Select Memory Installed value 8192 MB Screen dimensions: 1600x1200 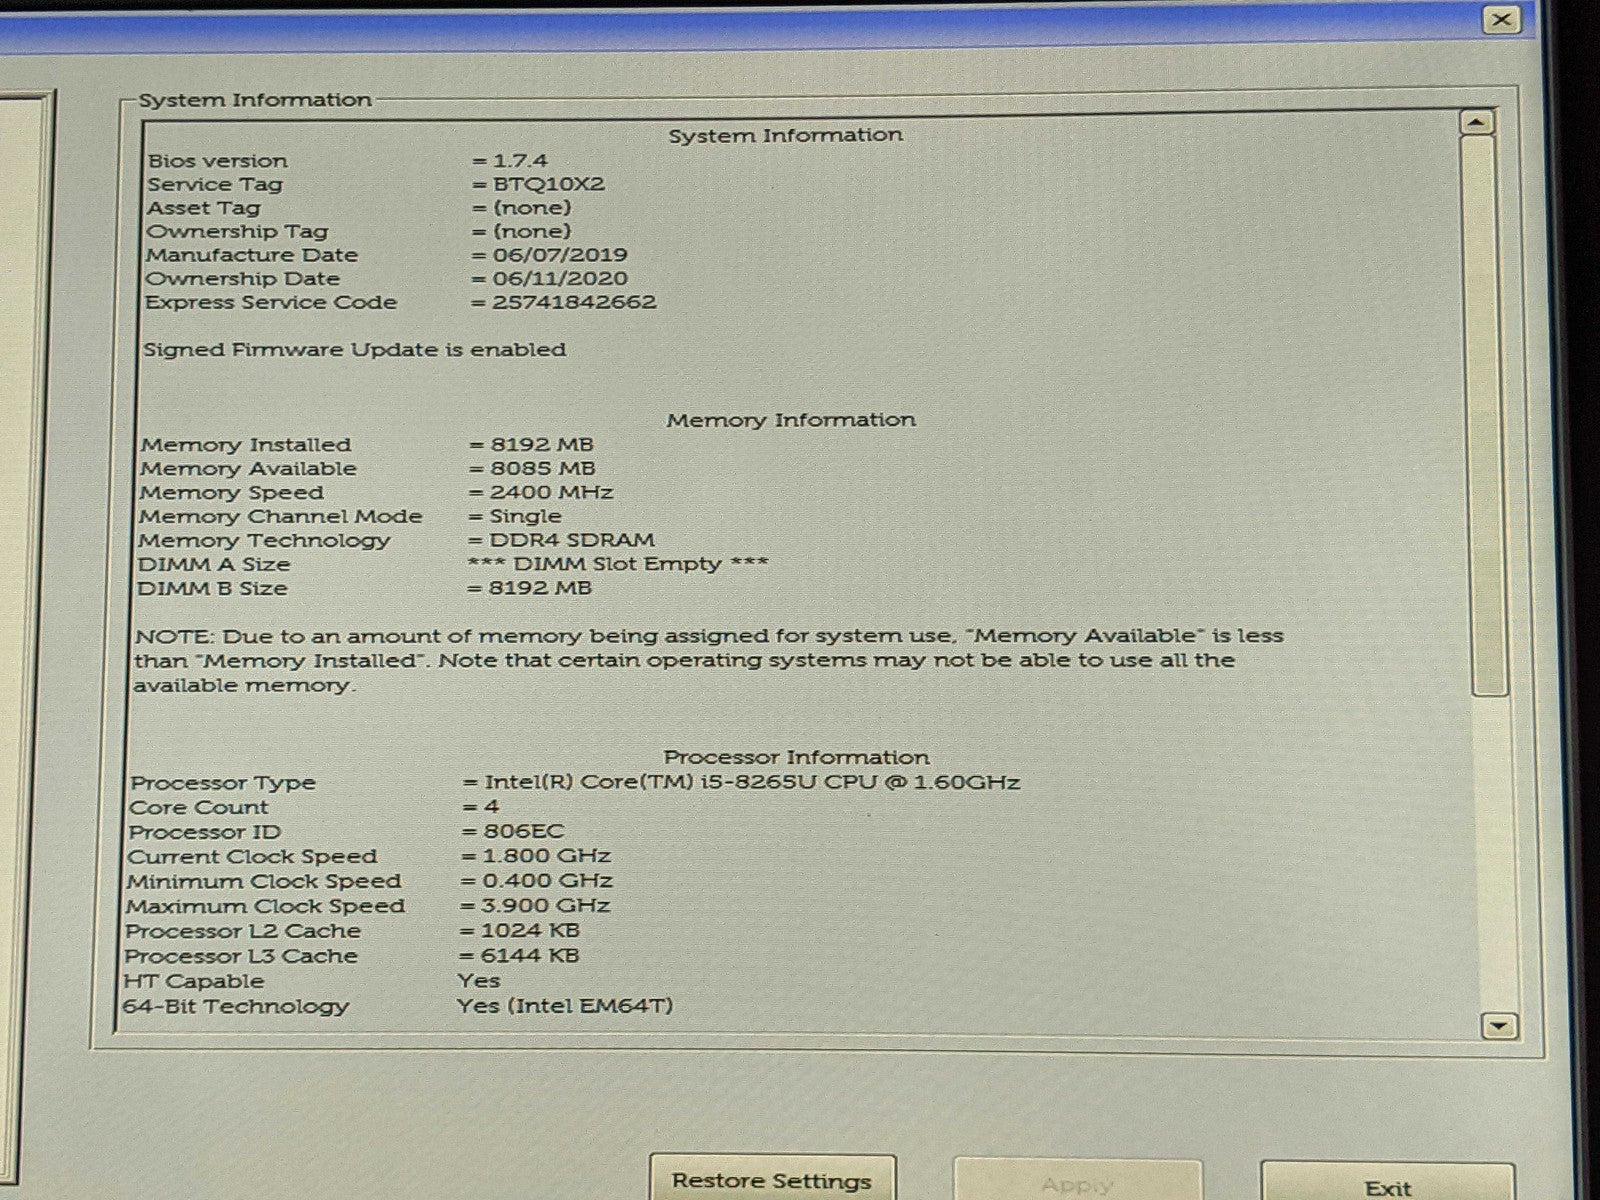[x=541, y=444]
